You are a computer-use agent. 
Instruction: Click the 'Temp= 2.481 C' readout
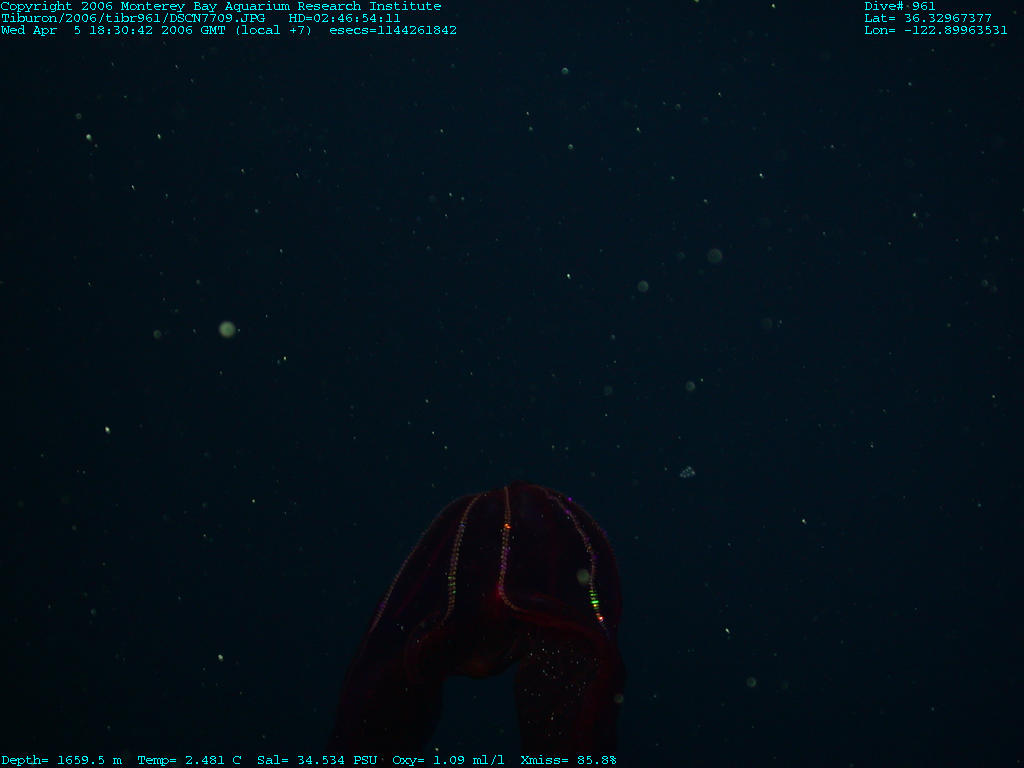(189, 760)
